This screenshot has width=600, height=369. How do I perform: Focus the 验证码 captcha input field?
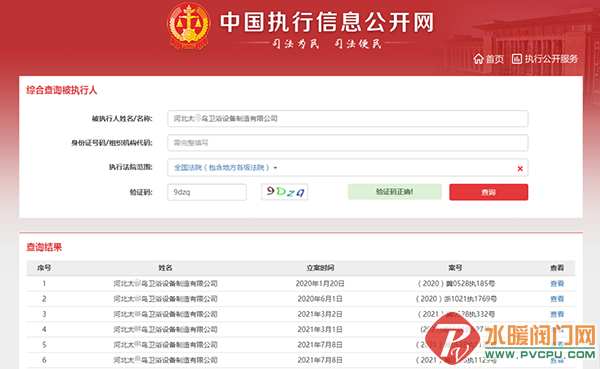click(x=207, y=192)
